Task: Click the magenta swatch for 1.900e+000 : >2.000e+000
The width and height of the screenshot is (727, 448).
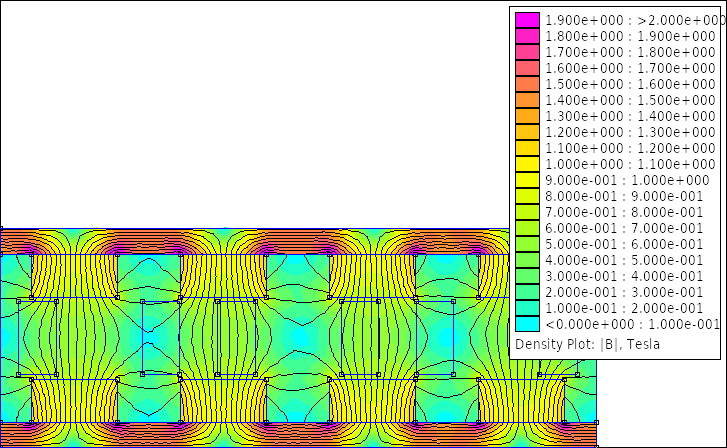Action: pos(527,20)
